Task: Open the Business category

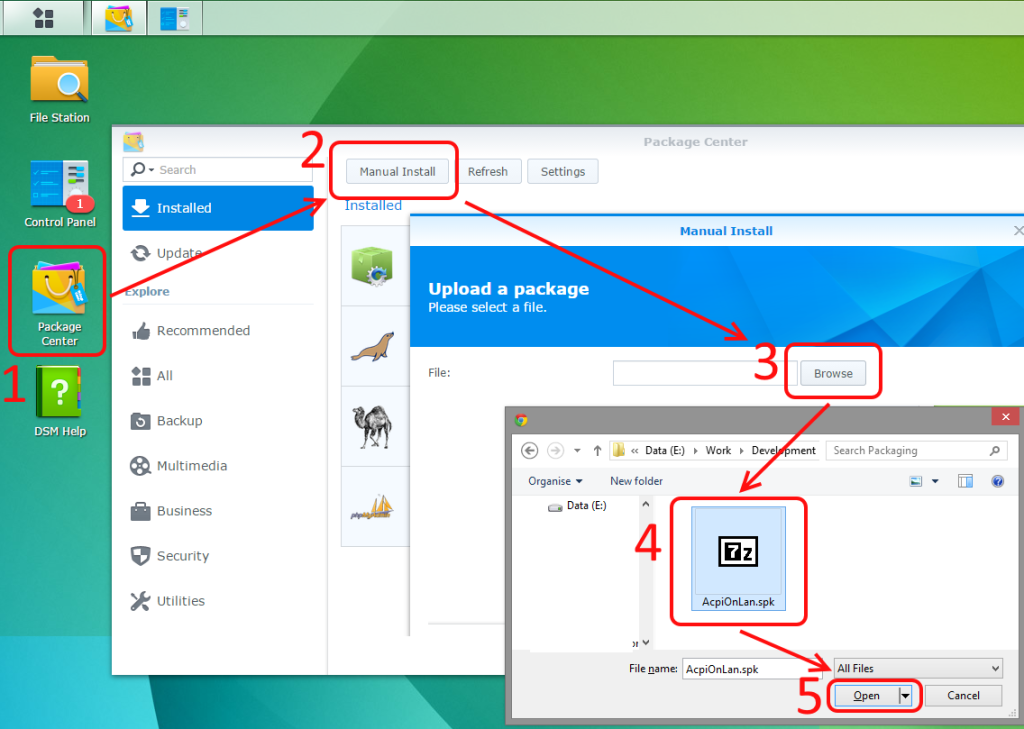Action: coord(217,511)
